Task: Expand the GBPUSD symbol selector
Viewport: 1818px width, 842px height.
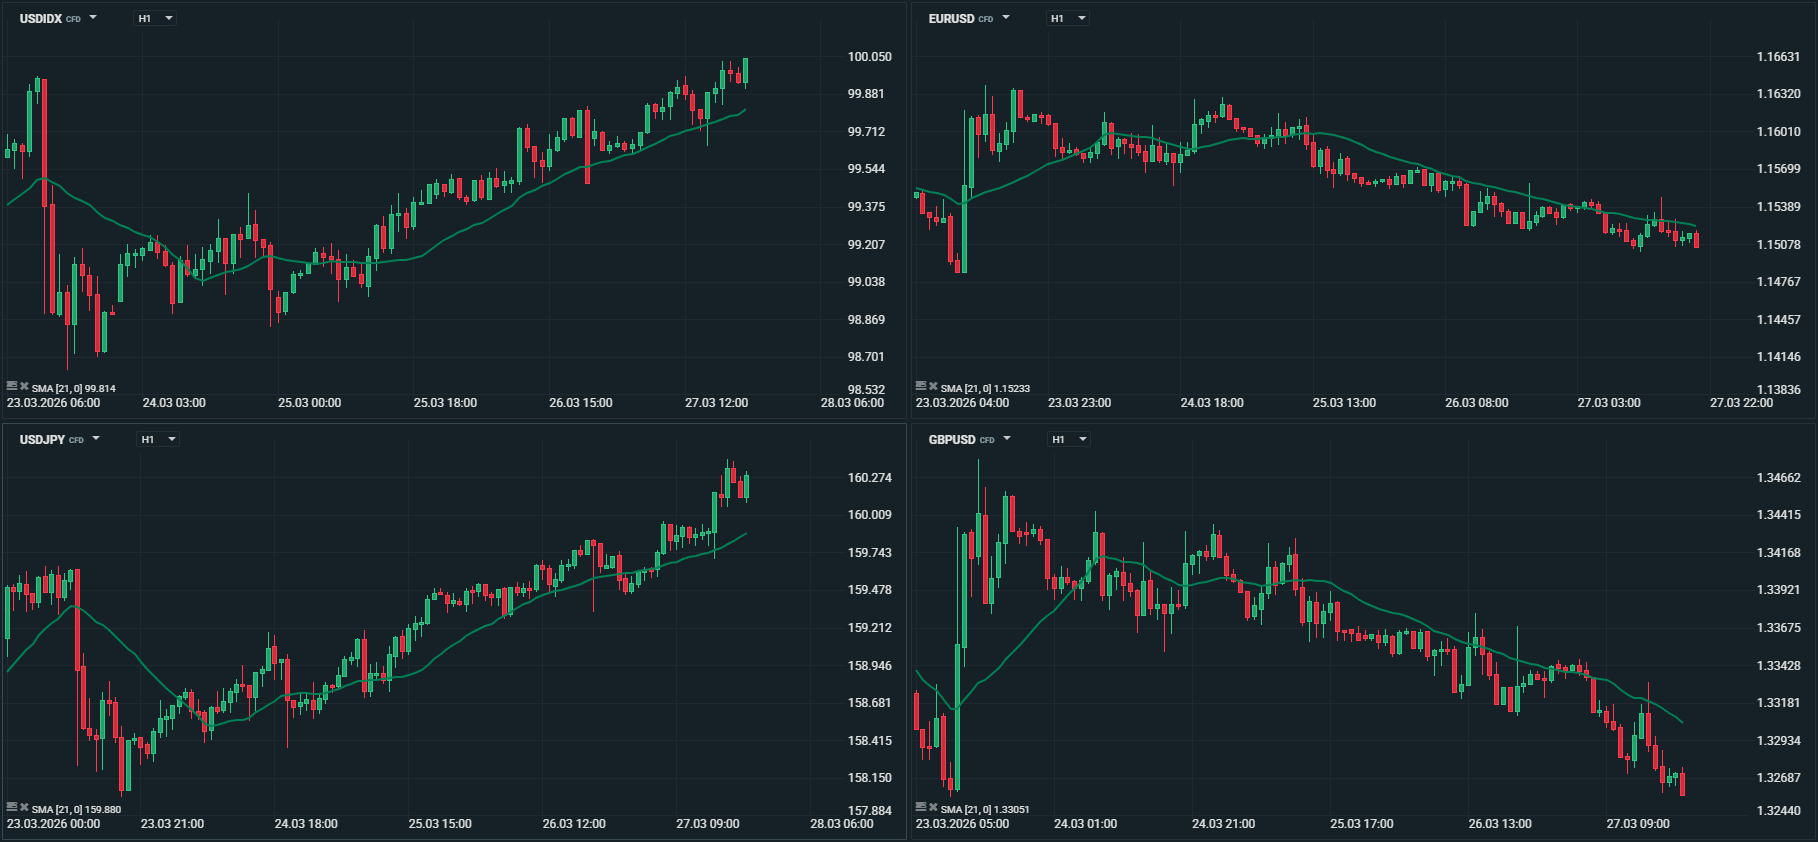Action: tap(1006, 439)
